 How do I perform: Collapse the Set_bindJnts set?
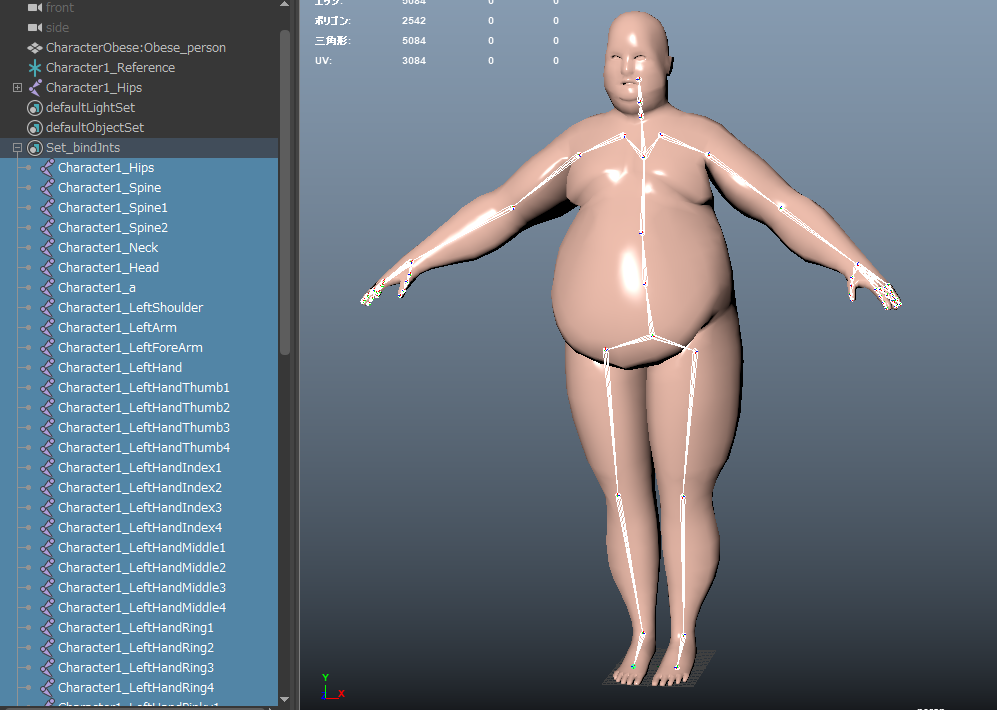click(x=17, y=147)
